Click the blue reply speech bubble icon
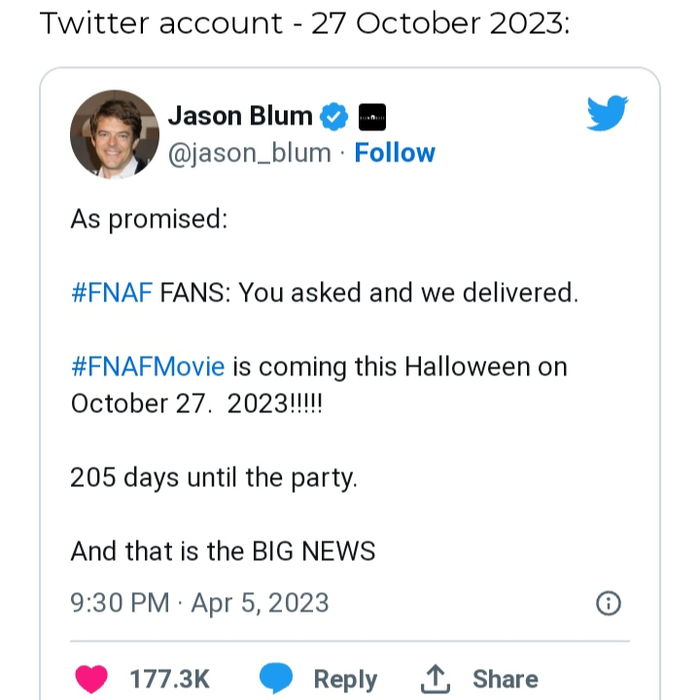Image resolution: width=700 pixels, height=700 pixels. (276, 679)
